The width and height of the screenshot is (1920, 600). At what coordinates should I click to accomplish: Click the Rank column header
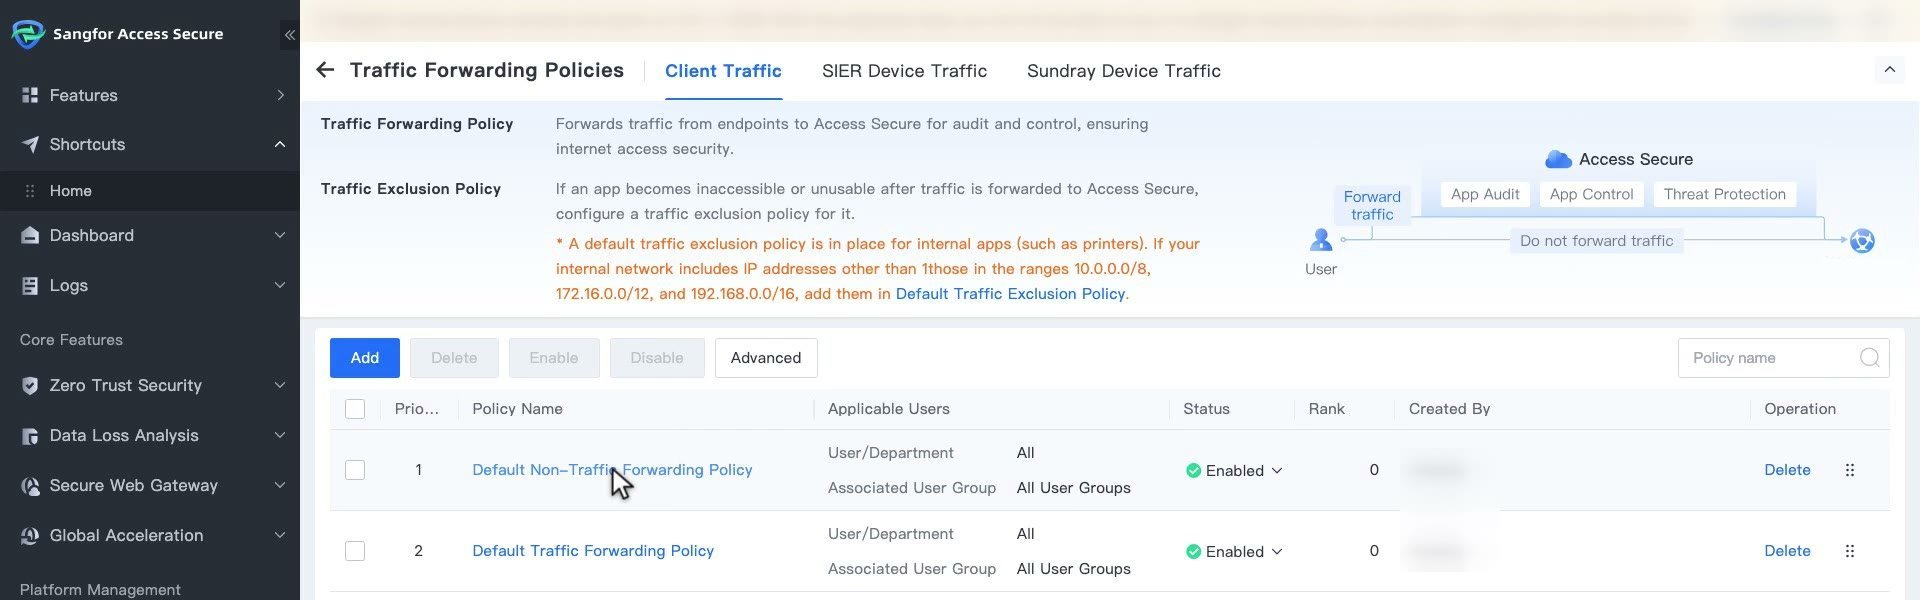(x=1326, y=409)
